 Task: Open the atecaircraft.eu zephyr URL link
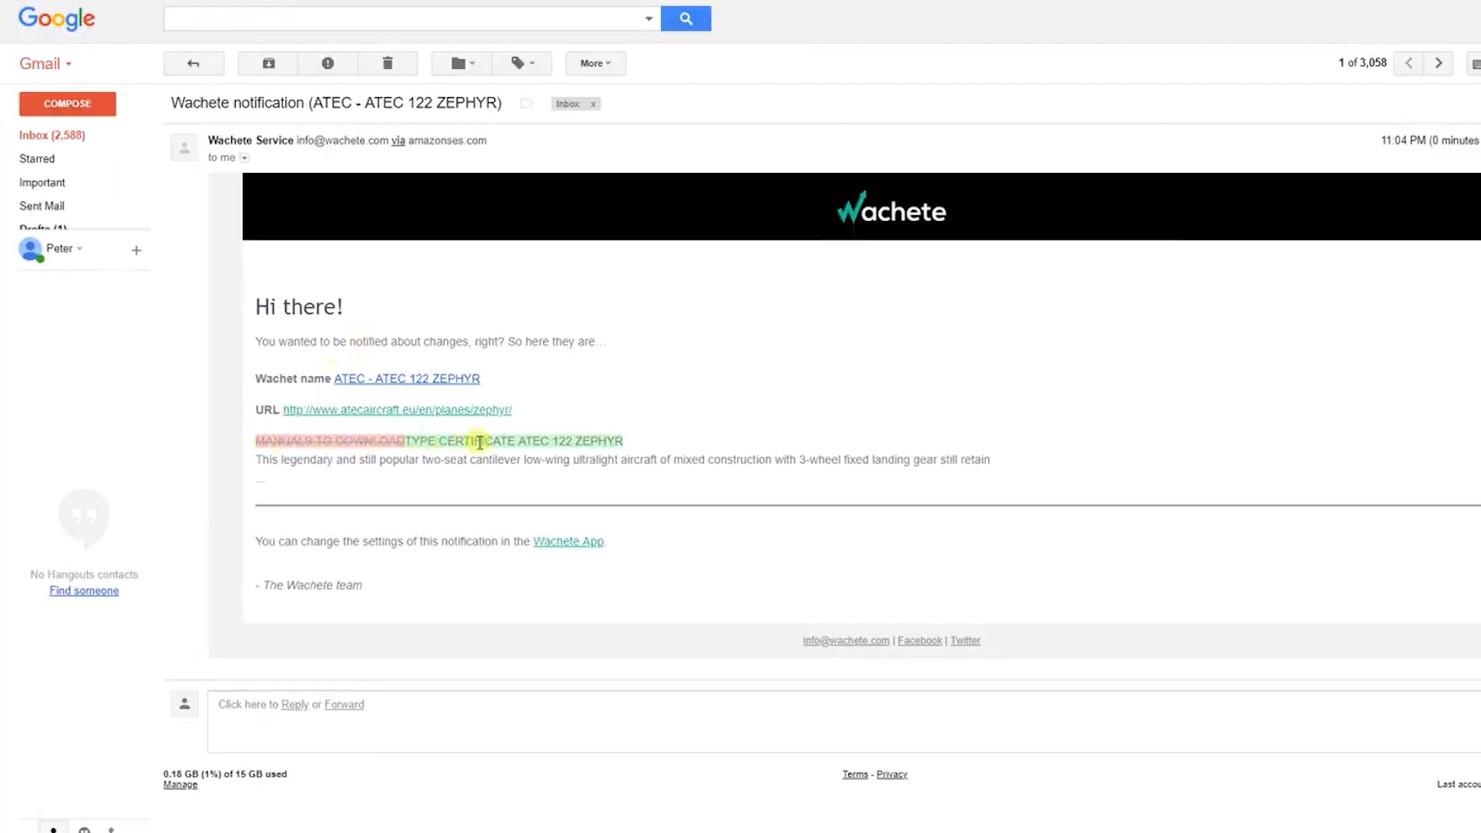(397, 410)
